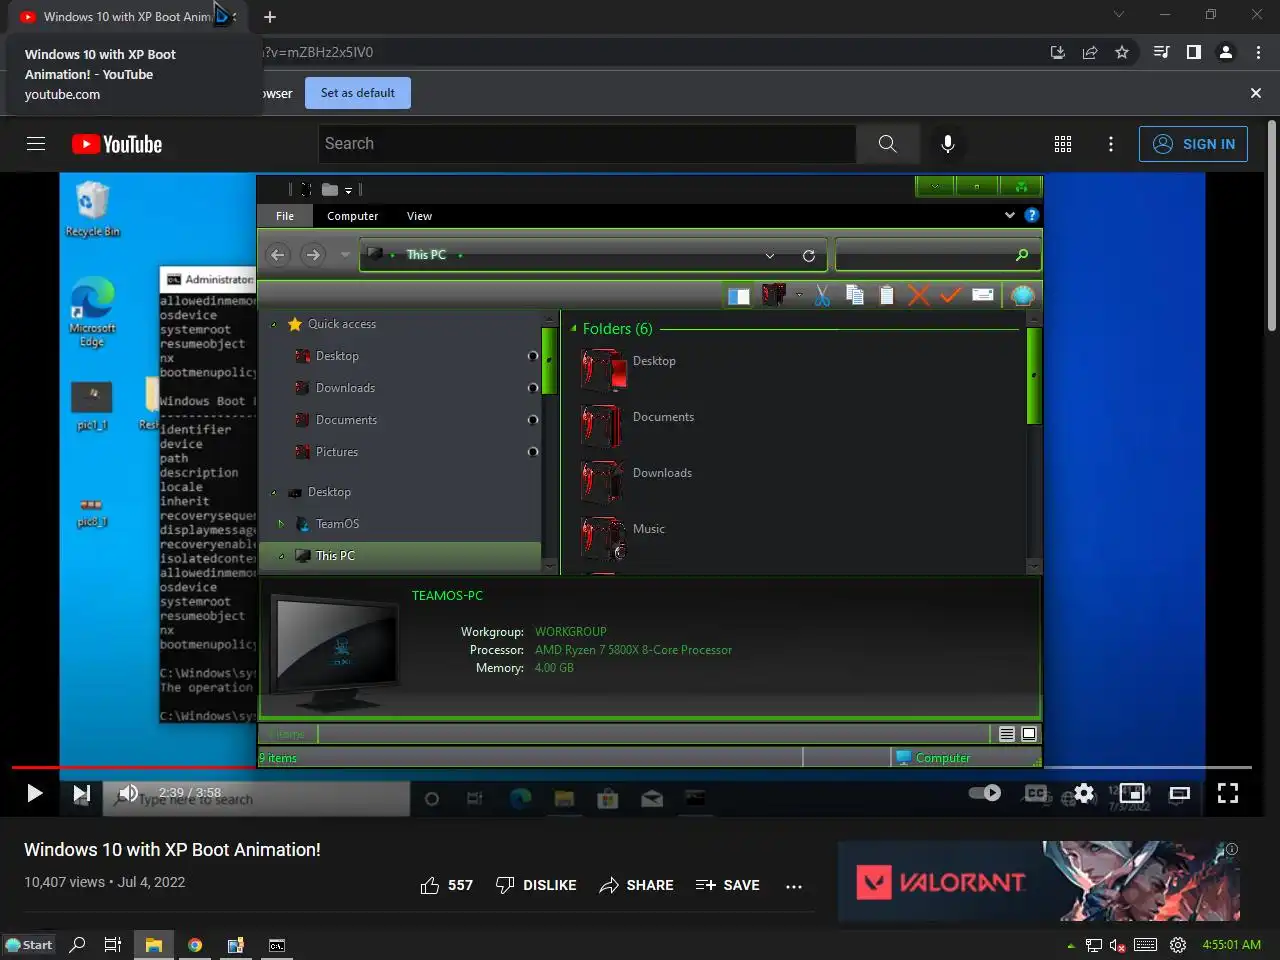Viewport: 1280px width, 960px height.
Task: Click the red X delete icon in video
Action: pos(918,295)
